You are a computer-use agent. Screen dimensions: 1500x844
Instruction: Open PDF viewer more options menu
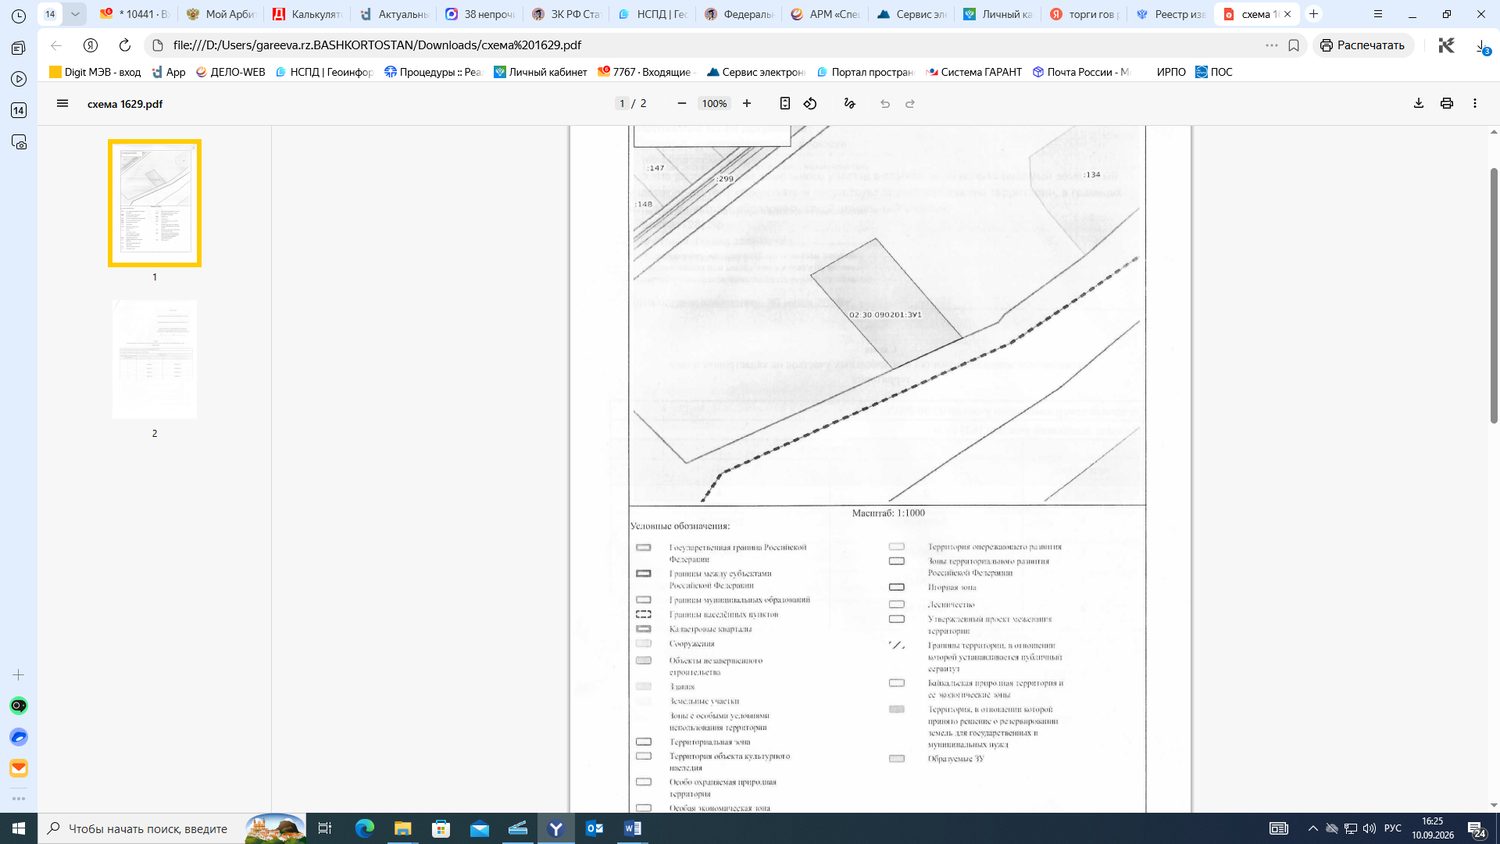tap(1474, 103)
